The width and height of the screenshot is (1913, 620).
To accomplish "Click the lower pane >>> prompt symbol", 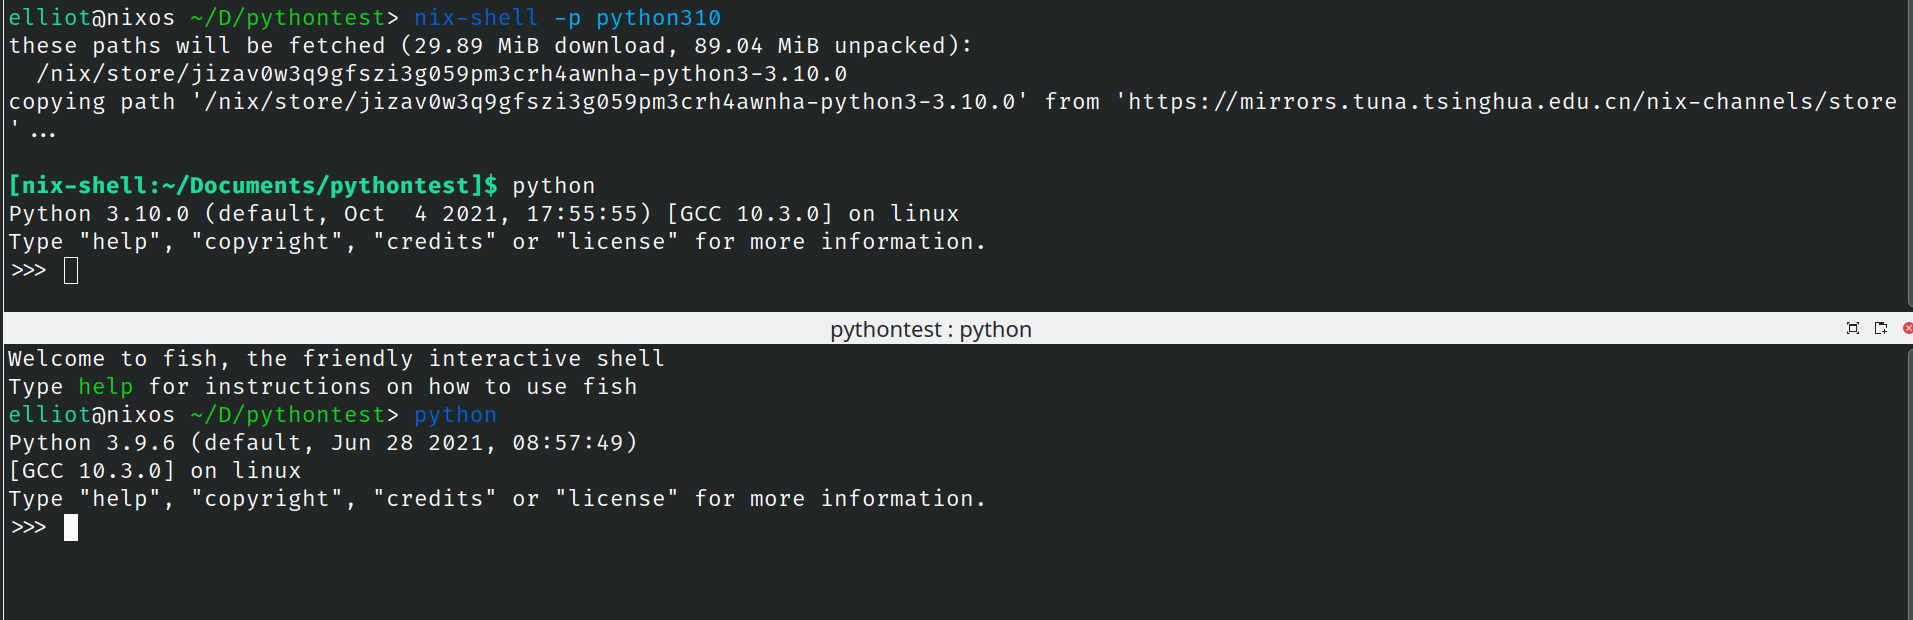I will point(28,527).
